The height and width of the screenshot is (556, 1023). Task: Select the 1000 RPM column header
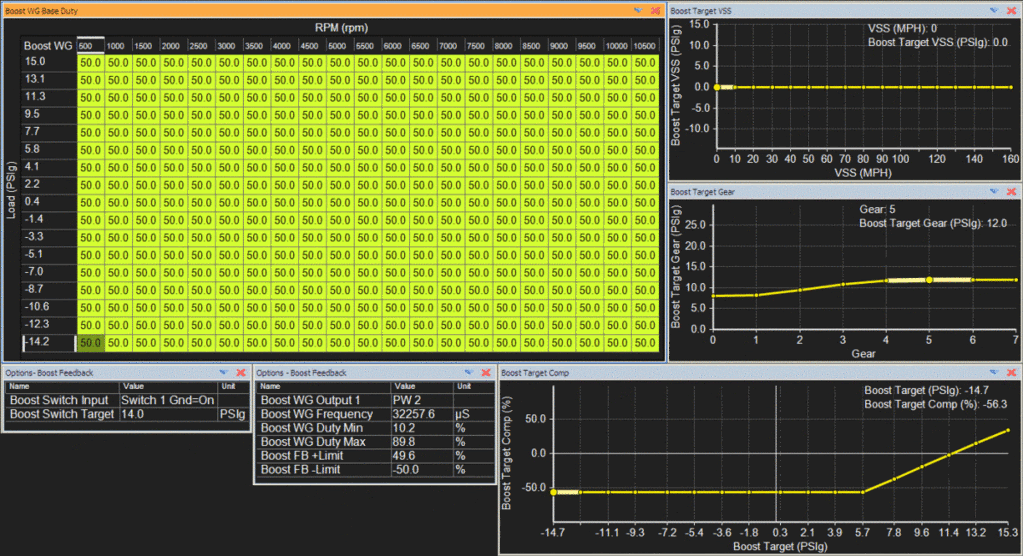tap(118, 46)
